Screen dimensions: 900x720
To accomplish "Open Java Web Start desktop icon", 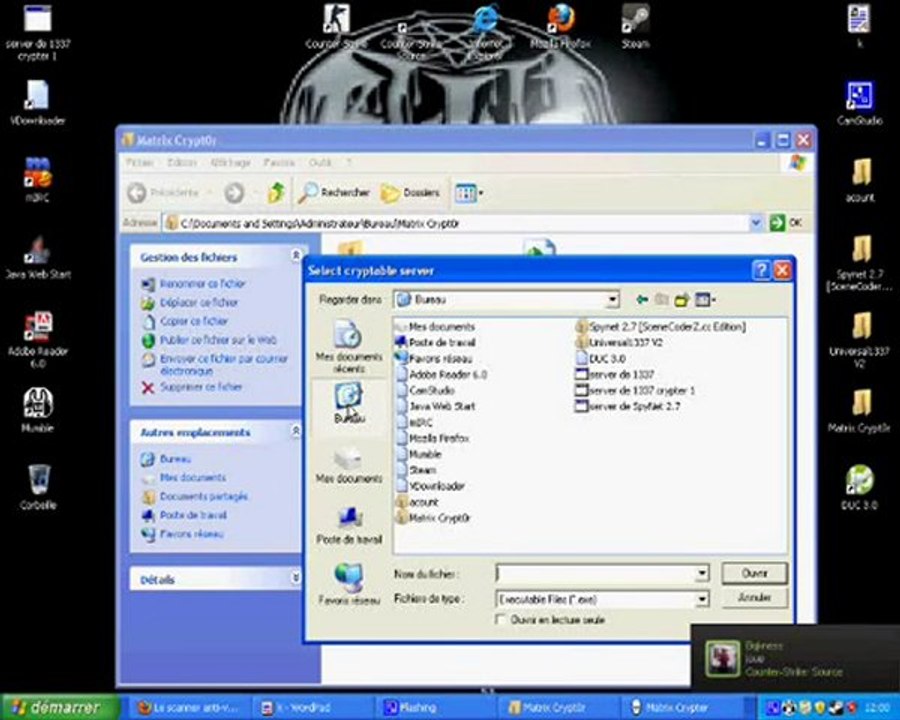I will [38, 257].
